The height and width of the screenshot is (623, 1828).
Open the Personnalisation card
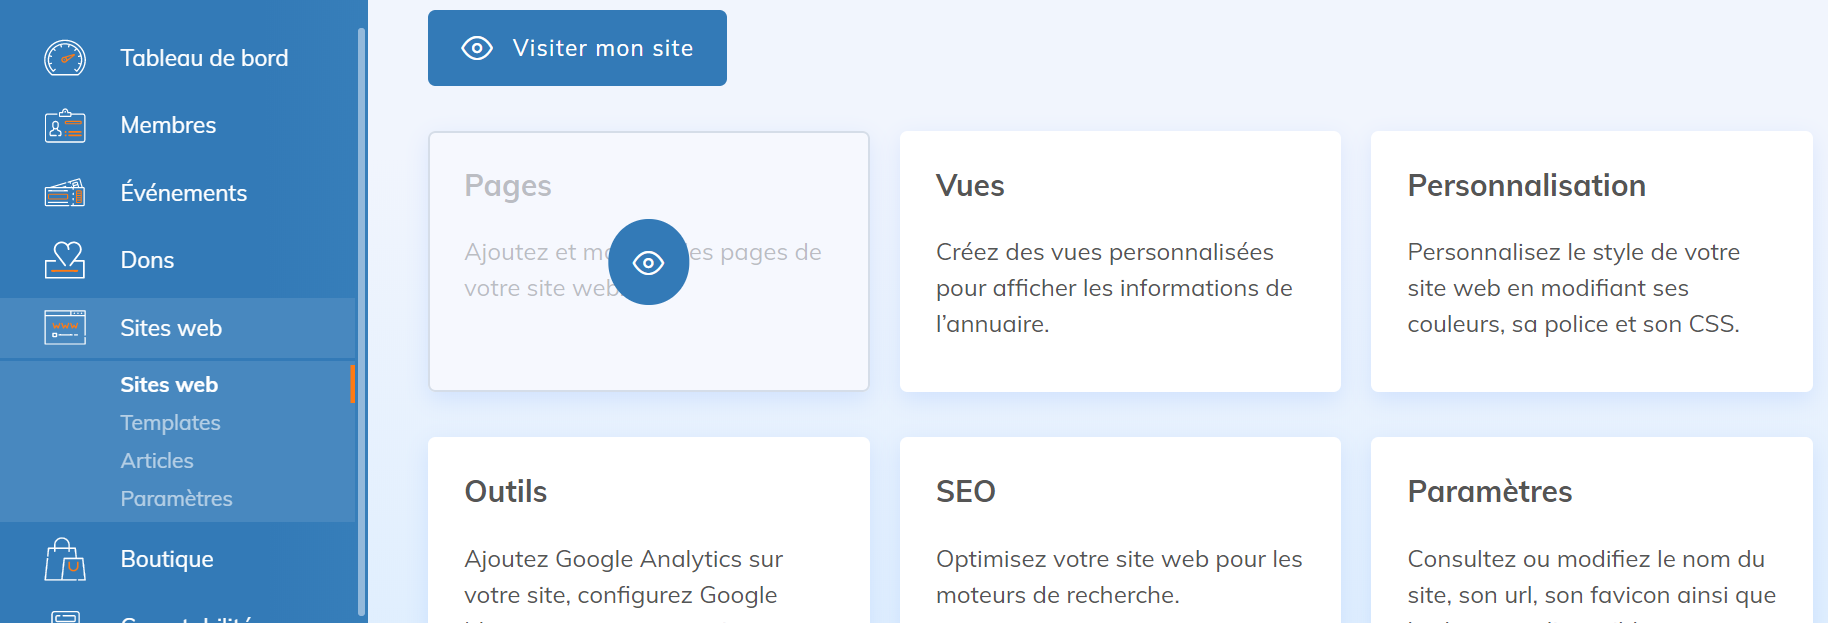click(1591, 261)
